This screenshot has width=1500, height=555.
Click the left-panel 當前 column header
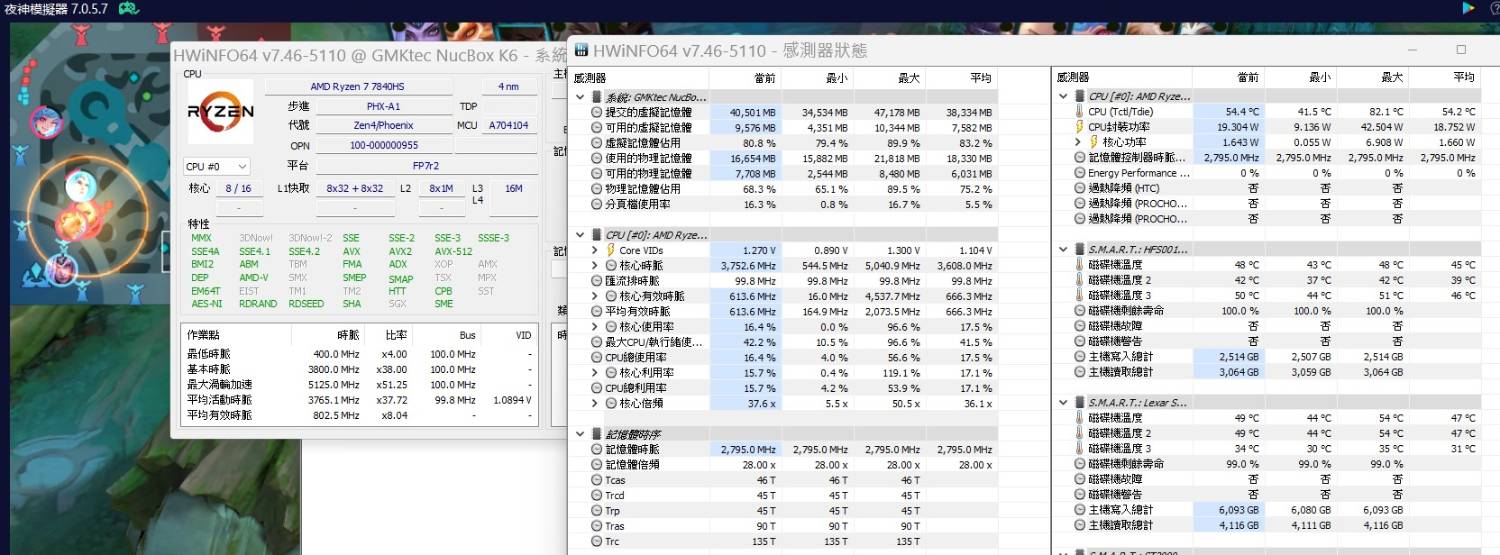click(746, 78)
